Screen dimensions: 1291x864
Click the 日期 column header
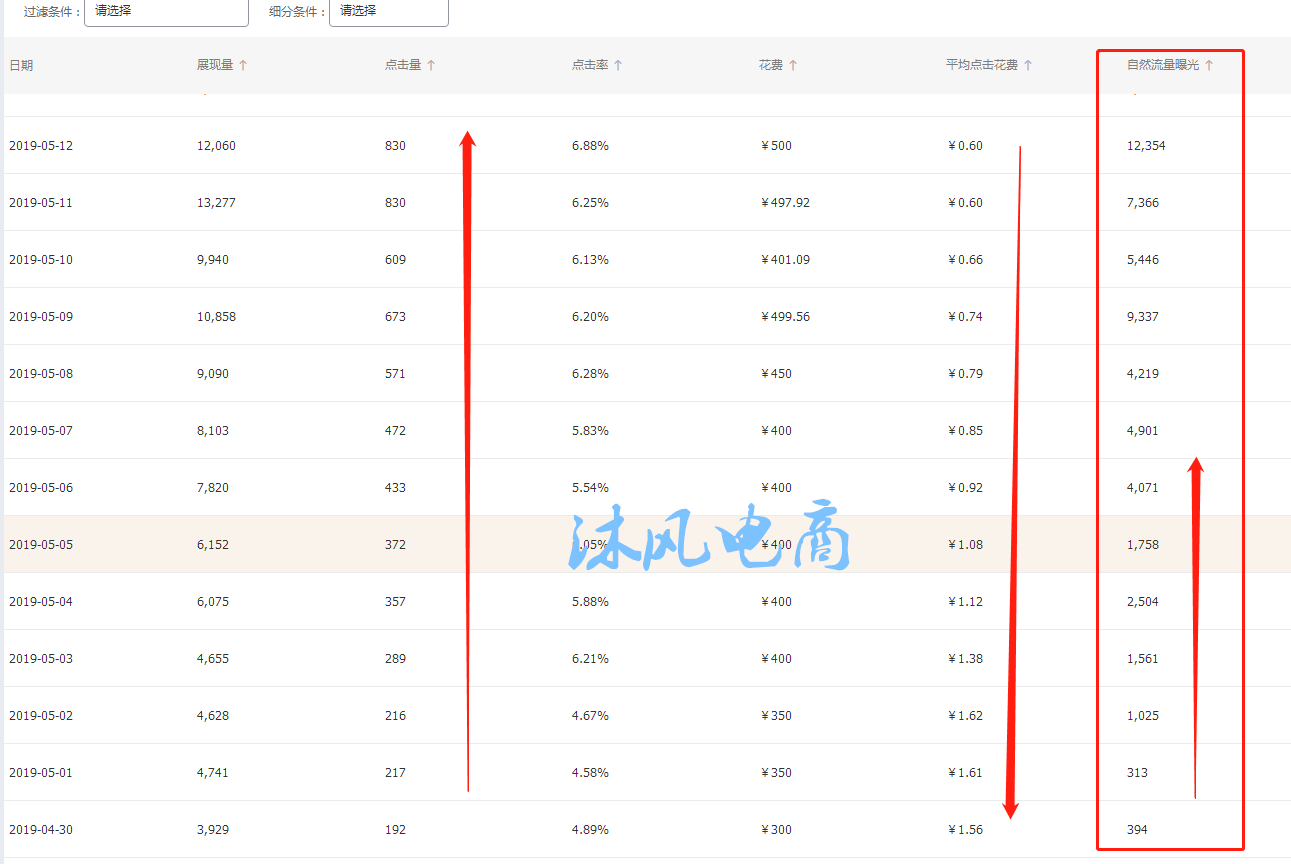pos(21,65)
